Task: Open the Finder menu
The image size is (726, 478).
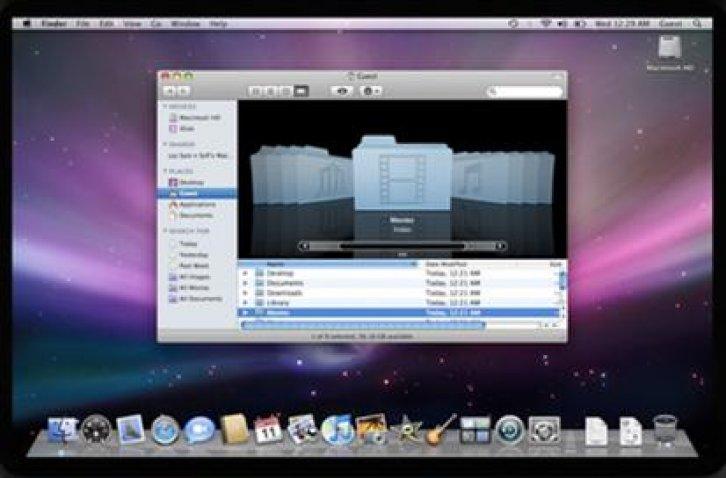Action: click(x=54, y=23)
